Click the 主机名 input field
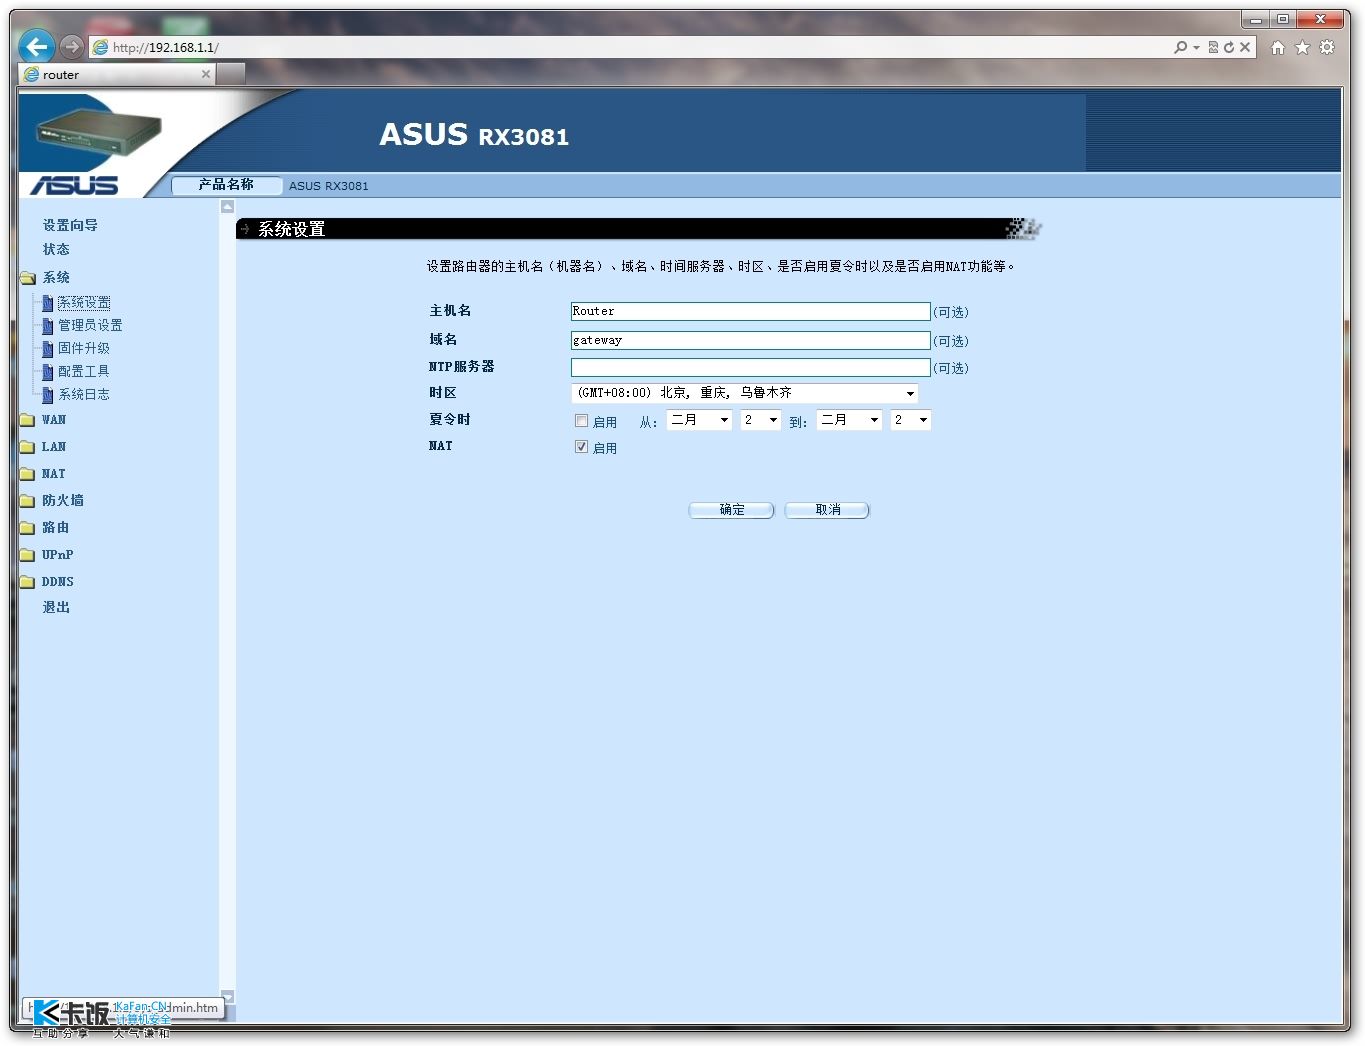This screenshot has width=1365, height=1046. click(750, 312)
